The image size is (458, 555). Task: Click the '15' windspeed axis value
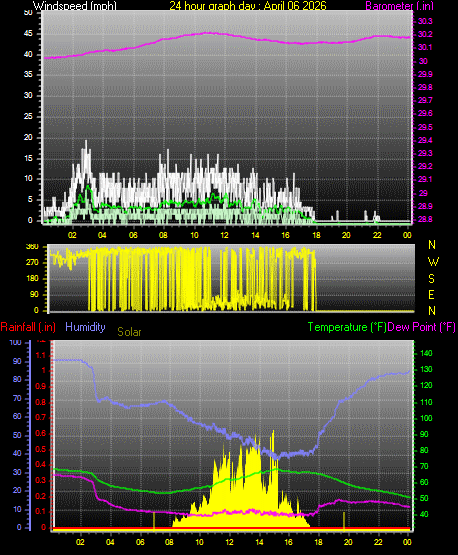(x=28, y=158)
